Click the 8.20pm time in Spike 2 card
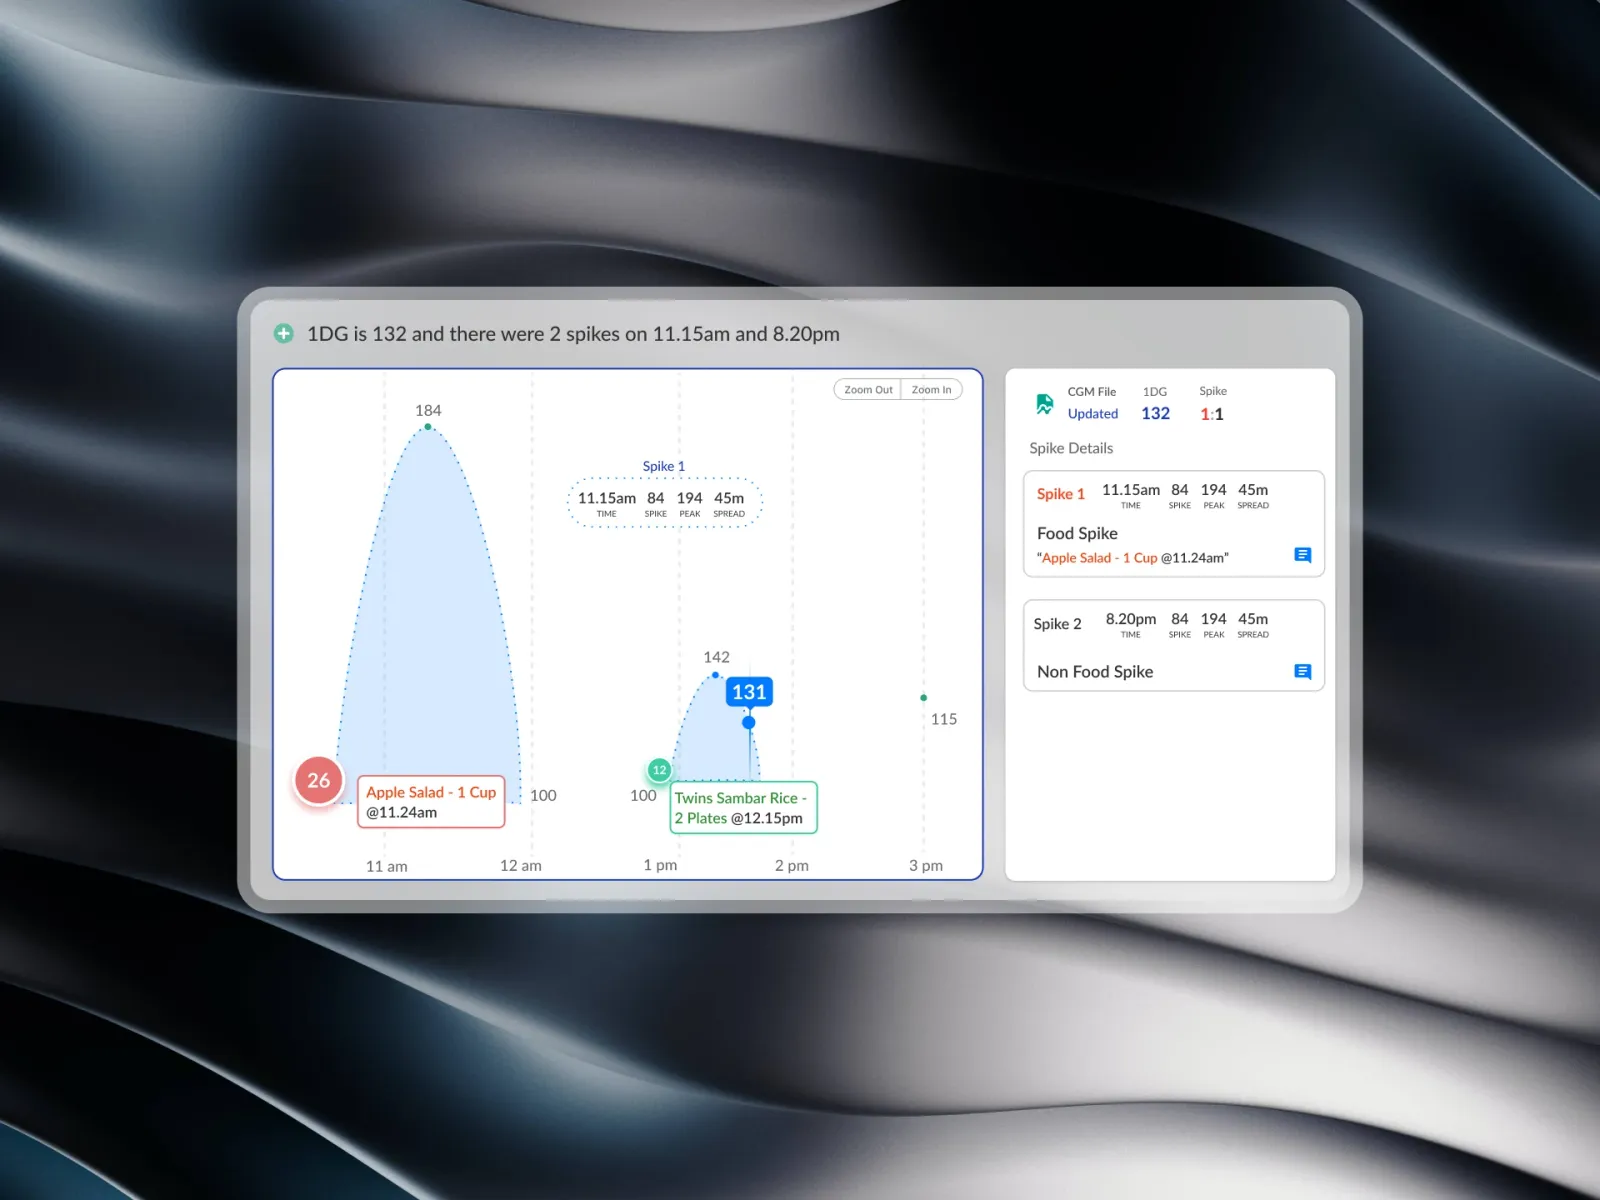The image size is (1600, 1200). tap(1131, 619)
